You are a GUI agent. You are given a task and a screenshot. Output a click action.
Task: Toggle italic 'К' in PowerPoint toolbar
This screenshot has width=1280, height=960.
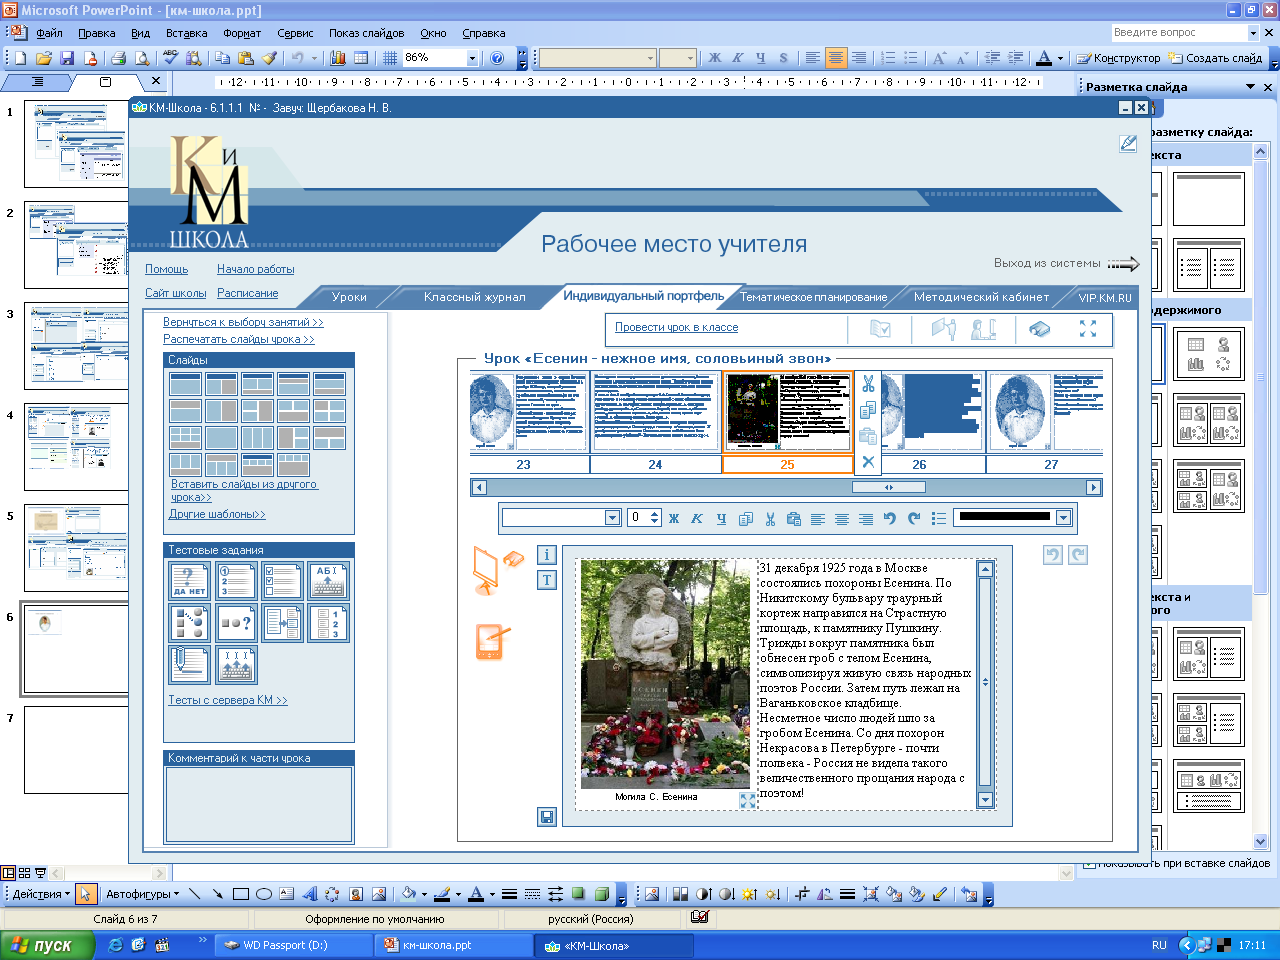(x=737, y=58)
